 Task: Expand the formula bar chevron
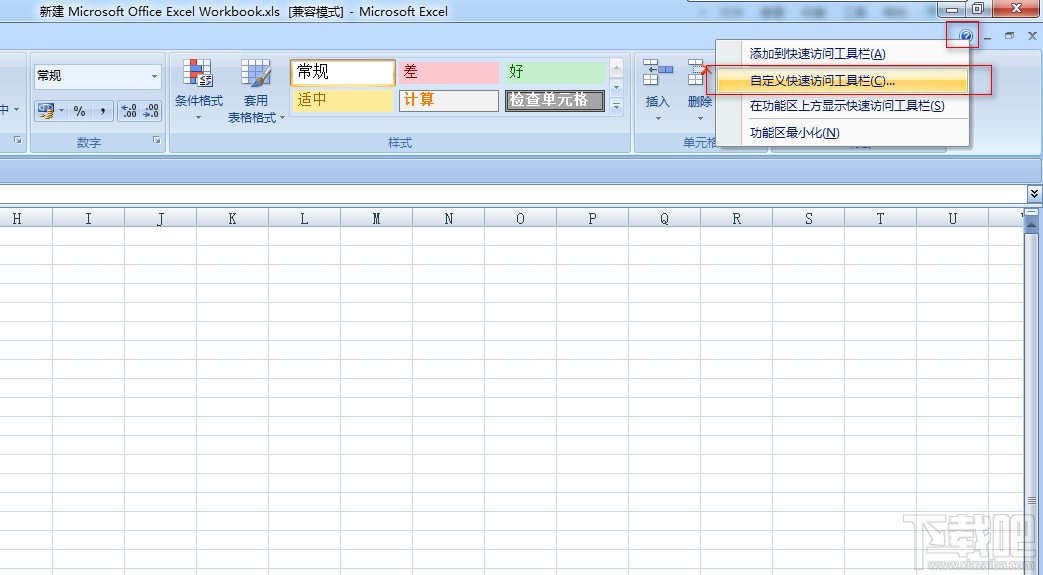(x=1034, y=194)
